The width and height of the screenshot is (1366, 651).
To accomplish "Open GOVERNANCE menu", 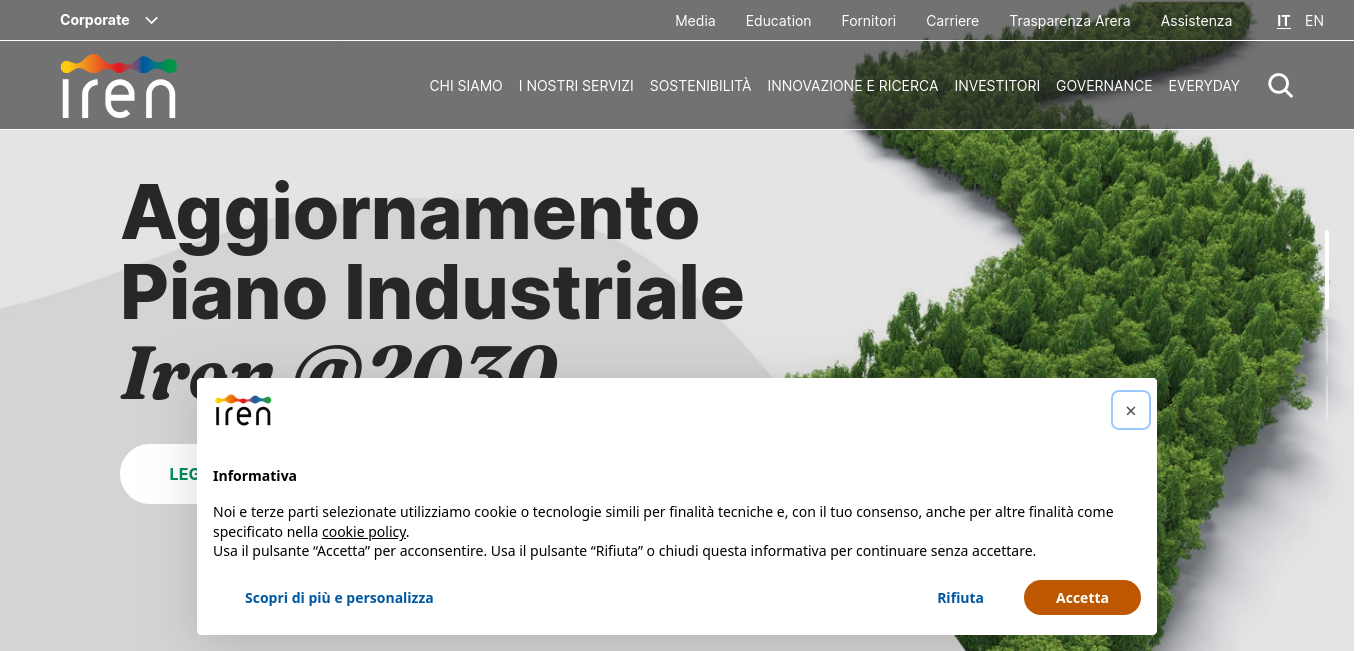I will point(1104,86).
